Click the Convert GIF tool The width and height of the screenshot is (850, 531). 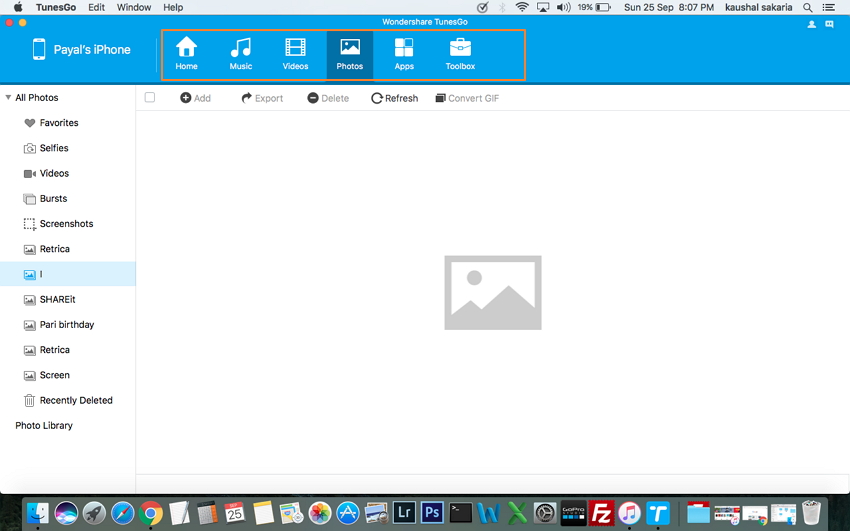click(467, 98)
